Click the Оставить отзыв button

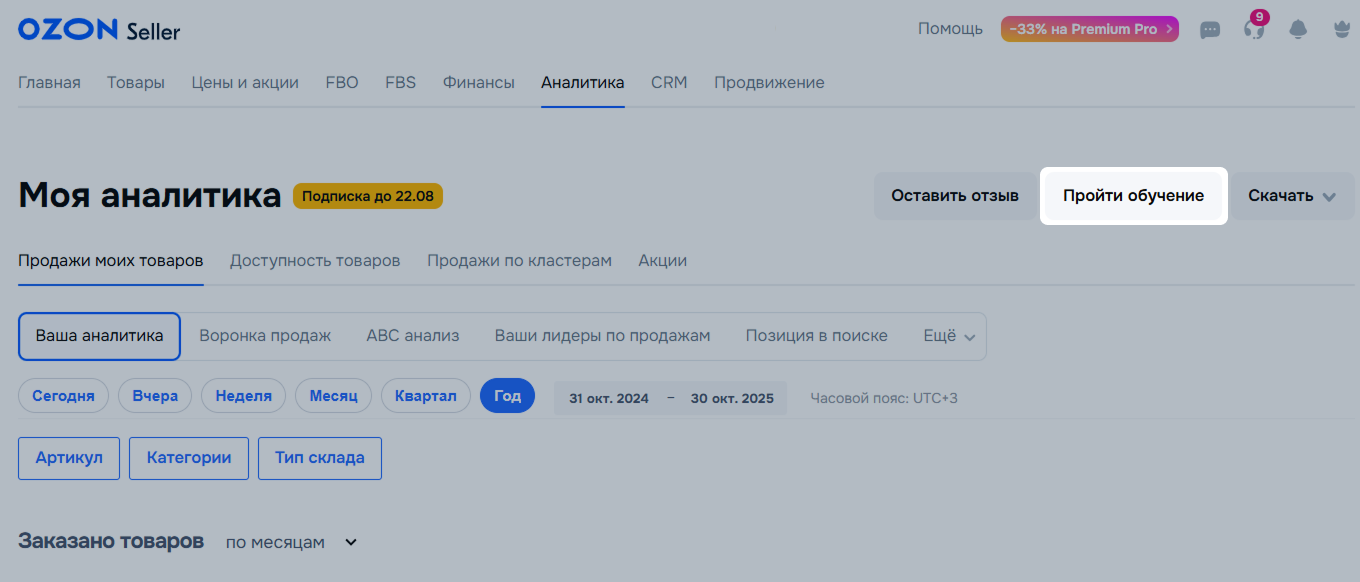point(955,196)
